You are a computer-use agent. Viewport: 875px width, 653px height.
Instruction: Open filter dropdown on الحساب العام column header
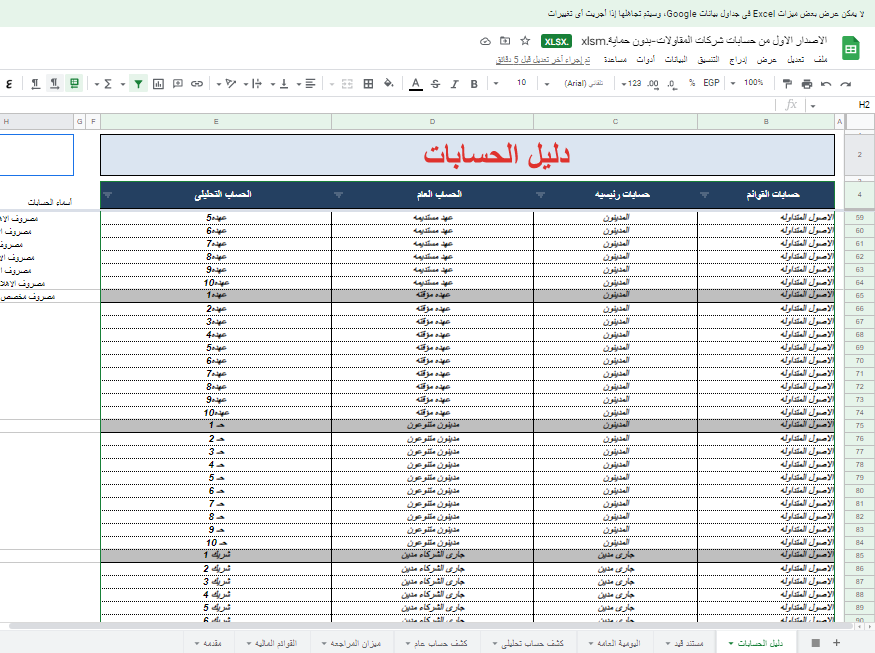(x=338, y=195)
